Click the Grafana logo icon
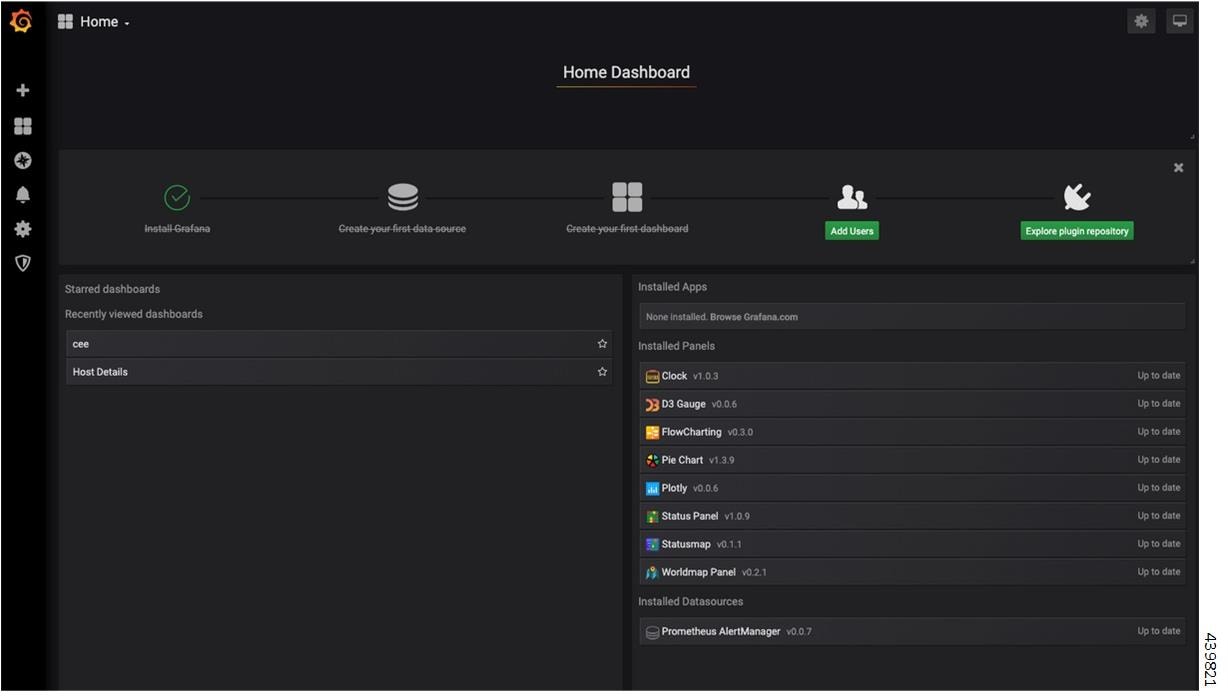Image resolution: width=1228 pixels, height=698 pixels. (x=21, y=20)
